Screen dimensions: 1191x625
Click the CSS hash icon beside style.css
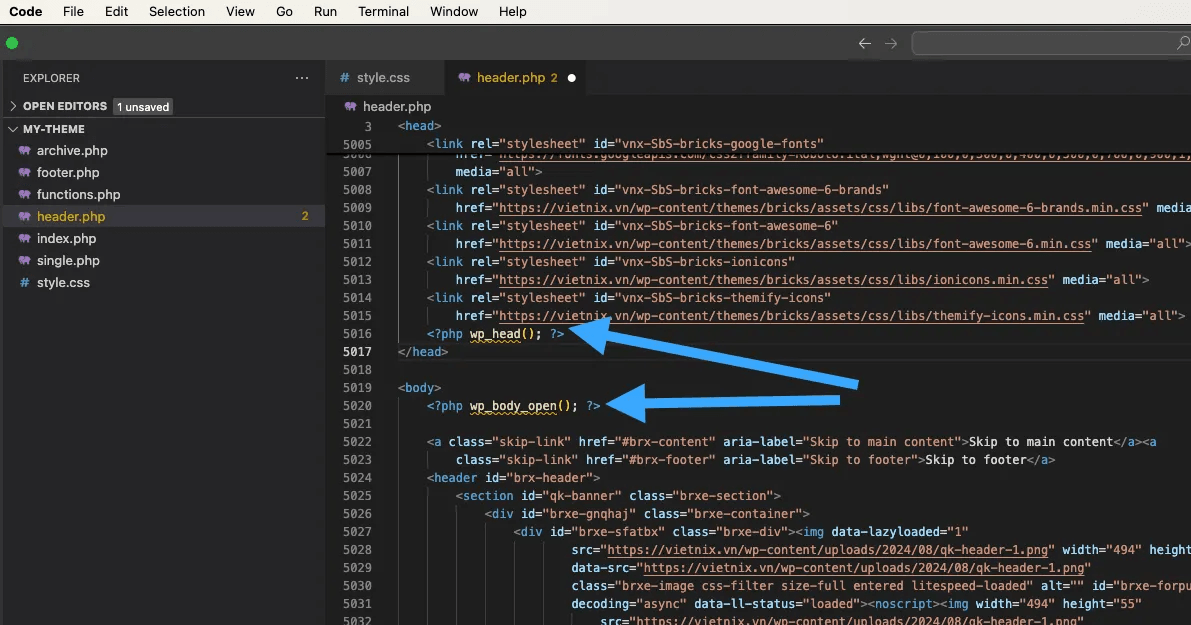24,283
